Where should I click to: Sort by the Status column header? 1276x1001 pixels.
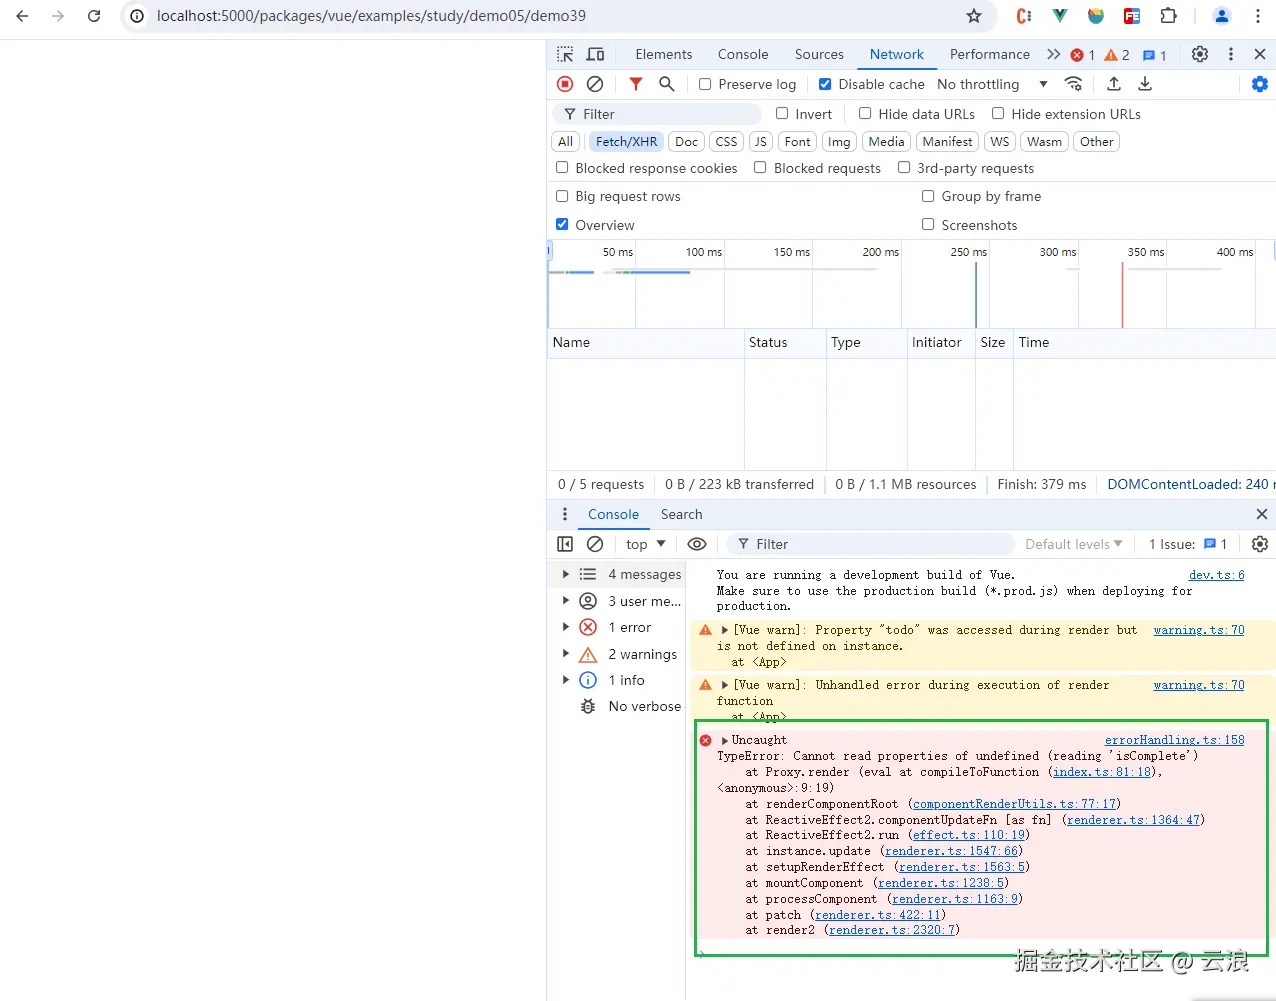click(785, 342)
